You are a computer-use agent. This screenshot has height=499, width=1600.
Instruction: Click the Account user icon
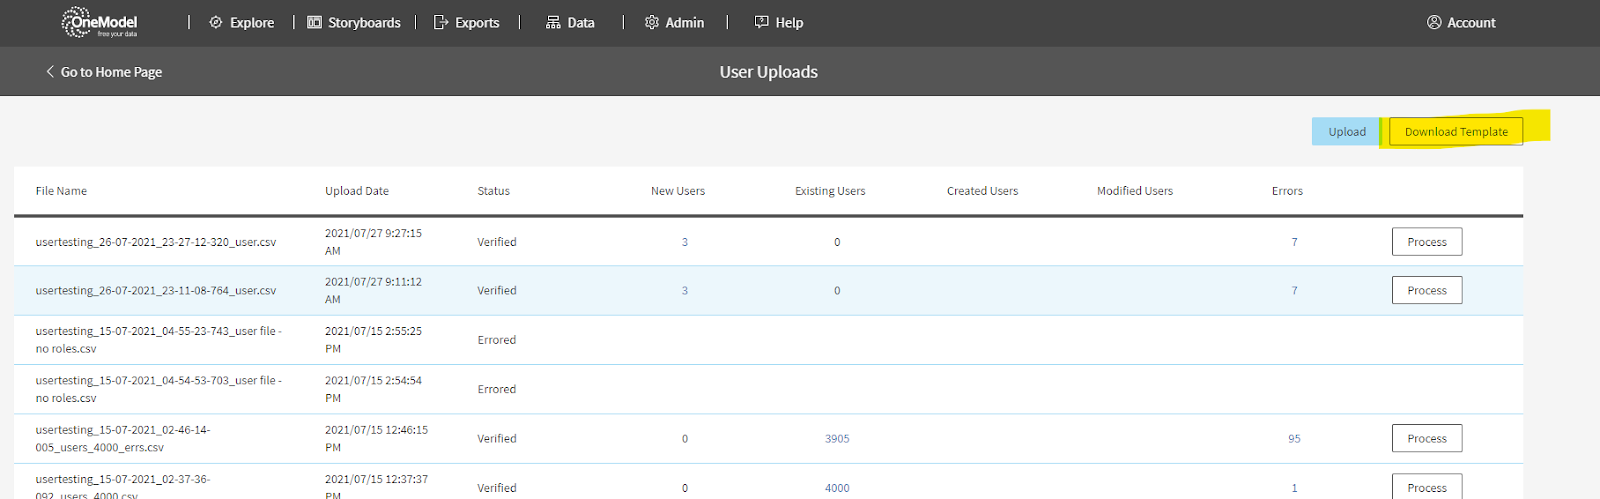[1434, 22]
